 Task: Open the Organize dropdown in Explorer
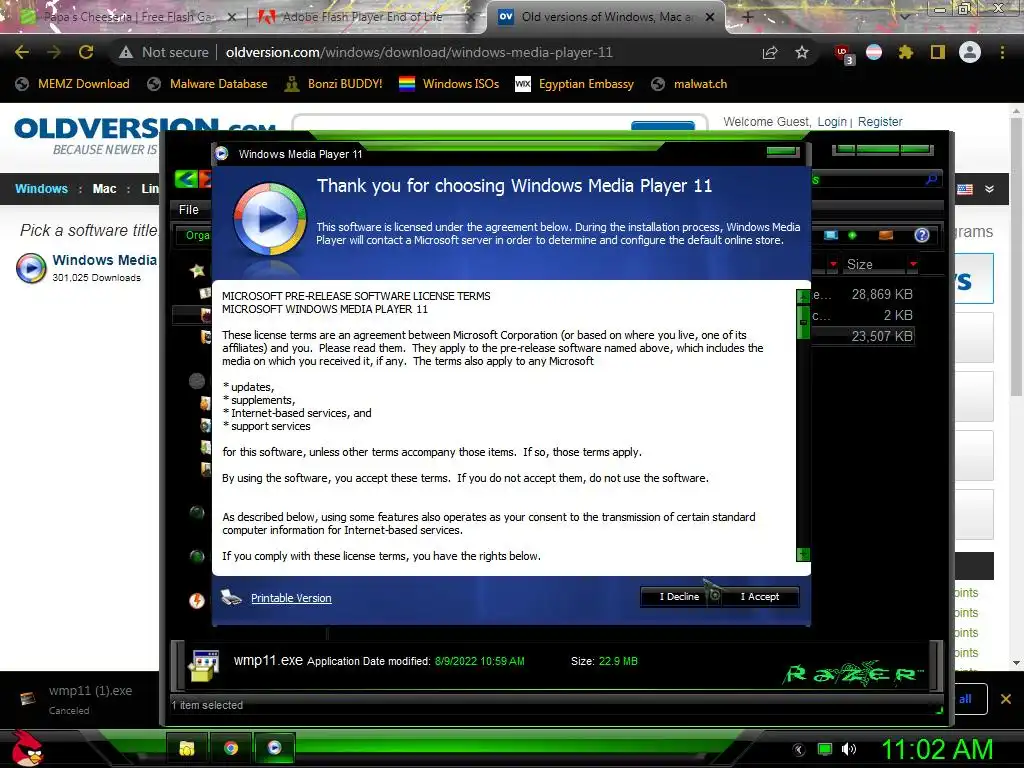click(x=197, y=235)
